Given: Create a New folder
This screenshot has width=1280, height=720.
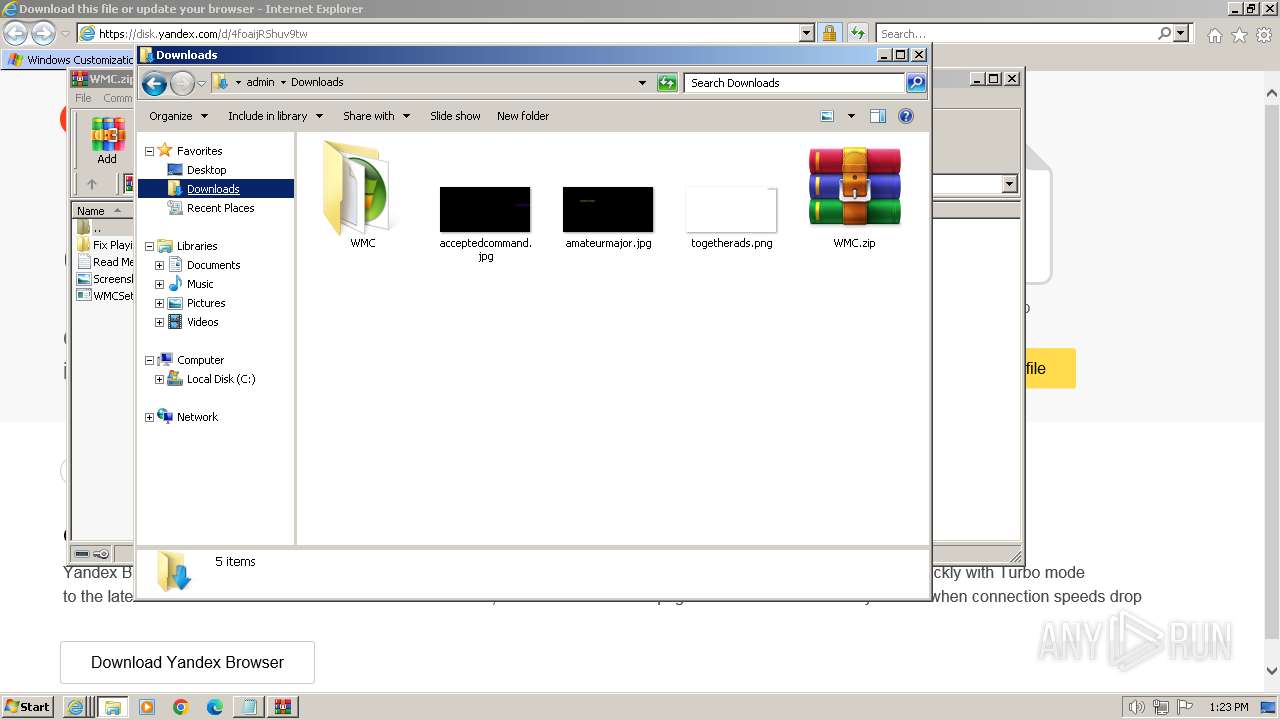Looking at the screenshot, I should click(x=523, y=116).
